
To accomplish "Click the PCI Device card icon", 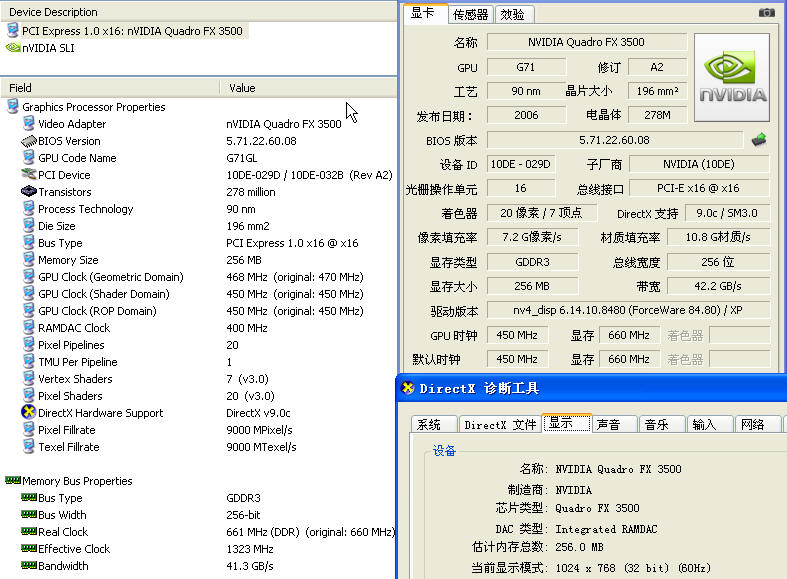I will [x=29, y=175].
